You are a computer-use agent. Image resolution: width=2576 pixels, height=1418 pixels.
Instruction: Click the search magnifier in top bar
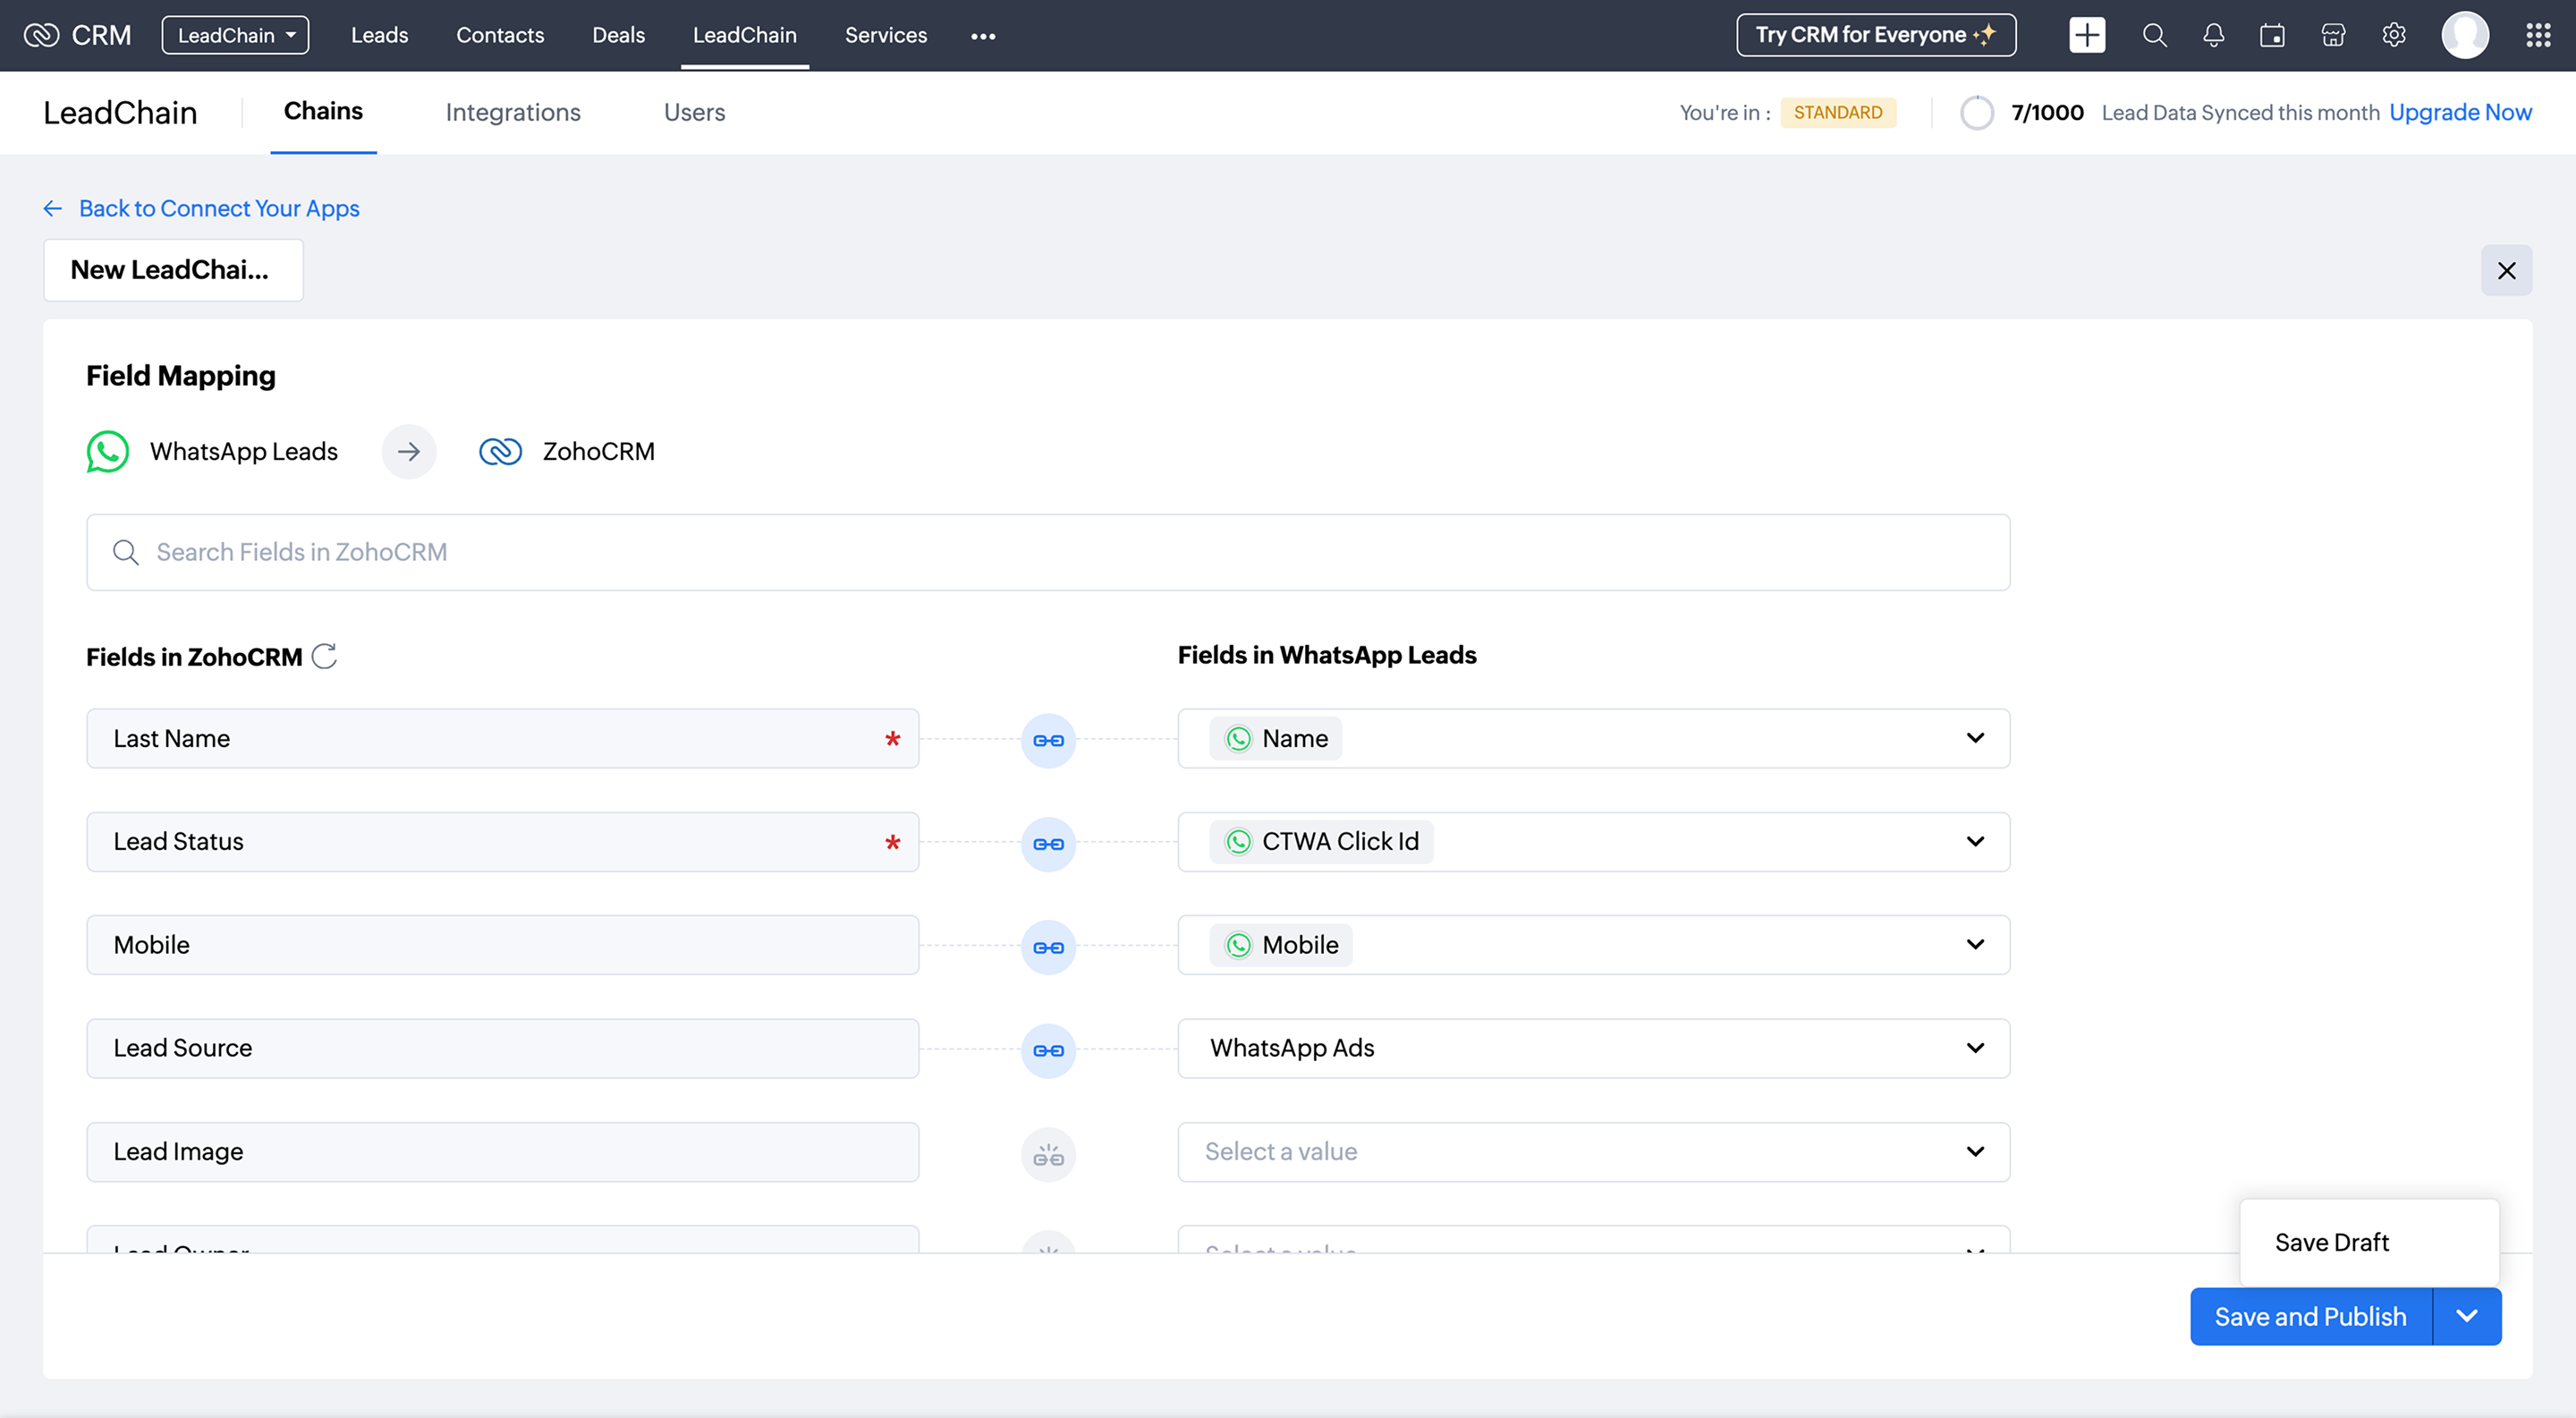pyautogui.click(x=2154, y=36)
